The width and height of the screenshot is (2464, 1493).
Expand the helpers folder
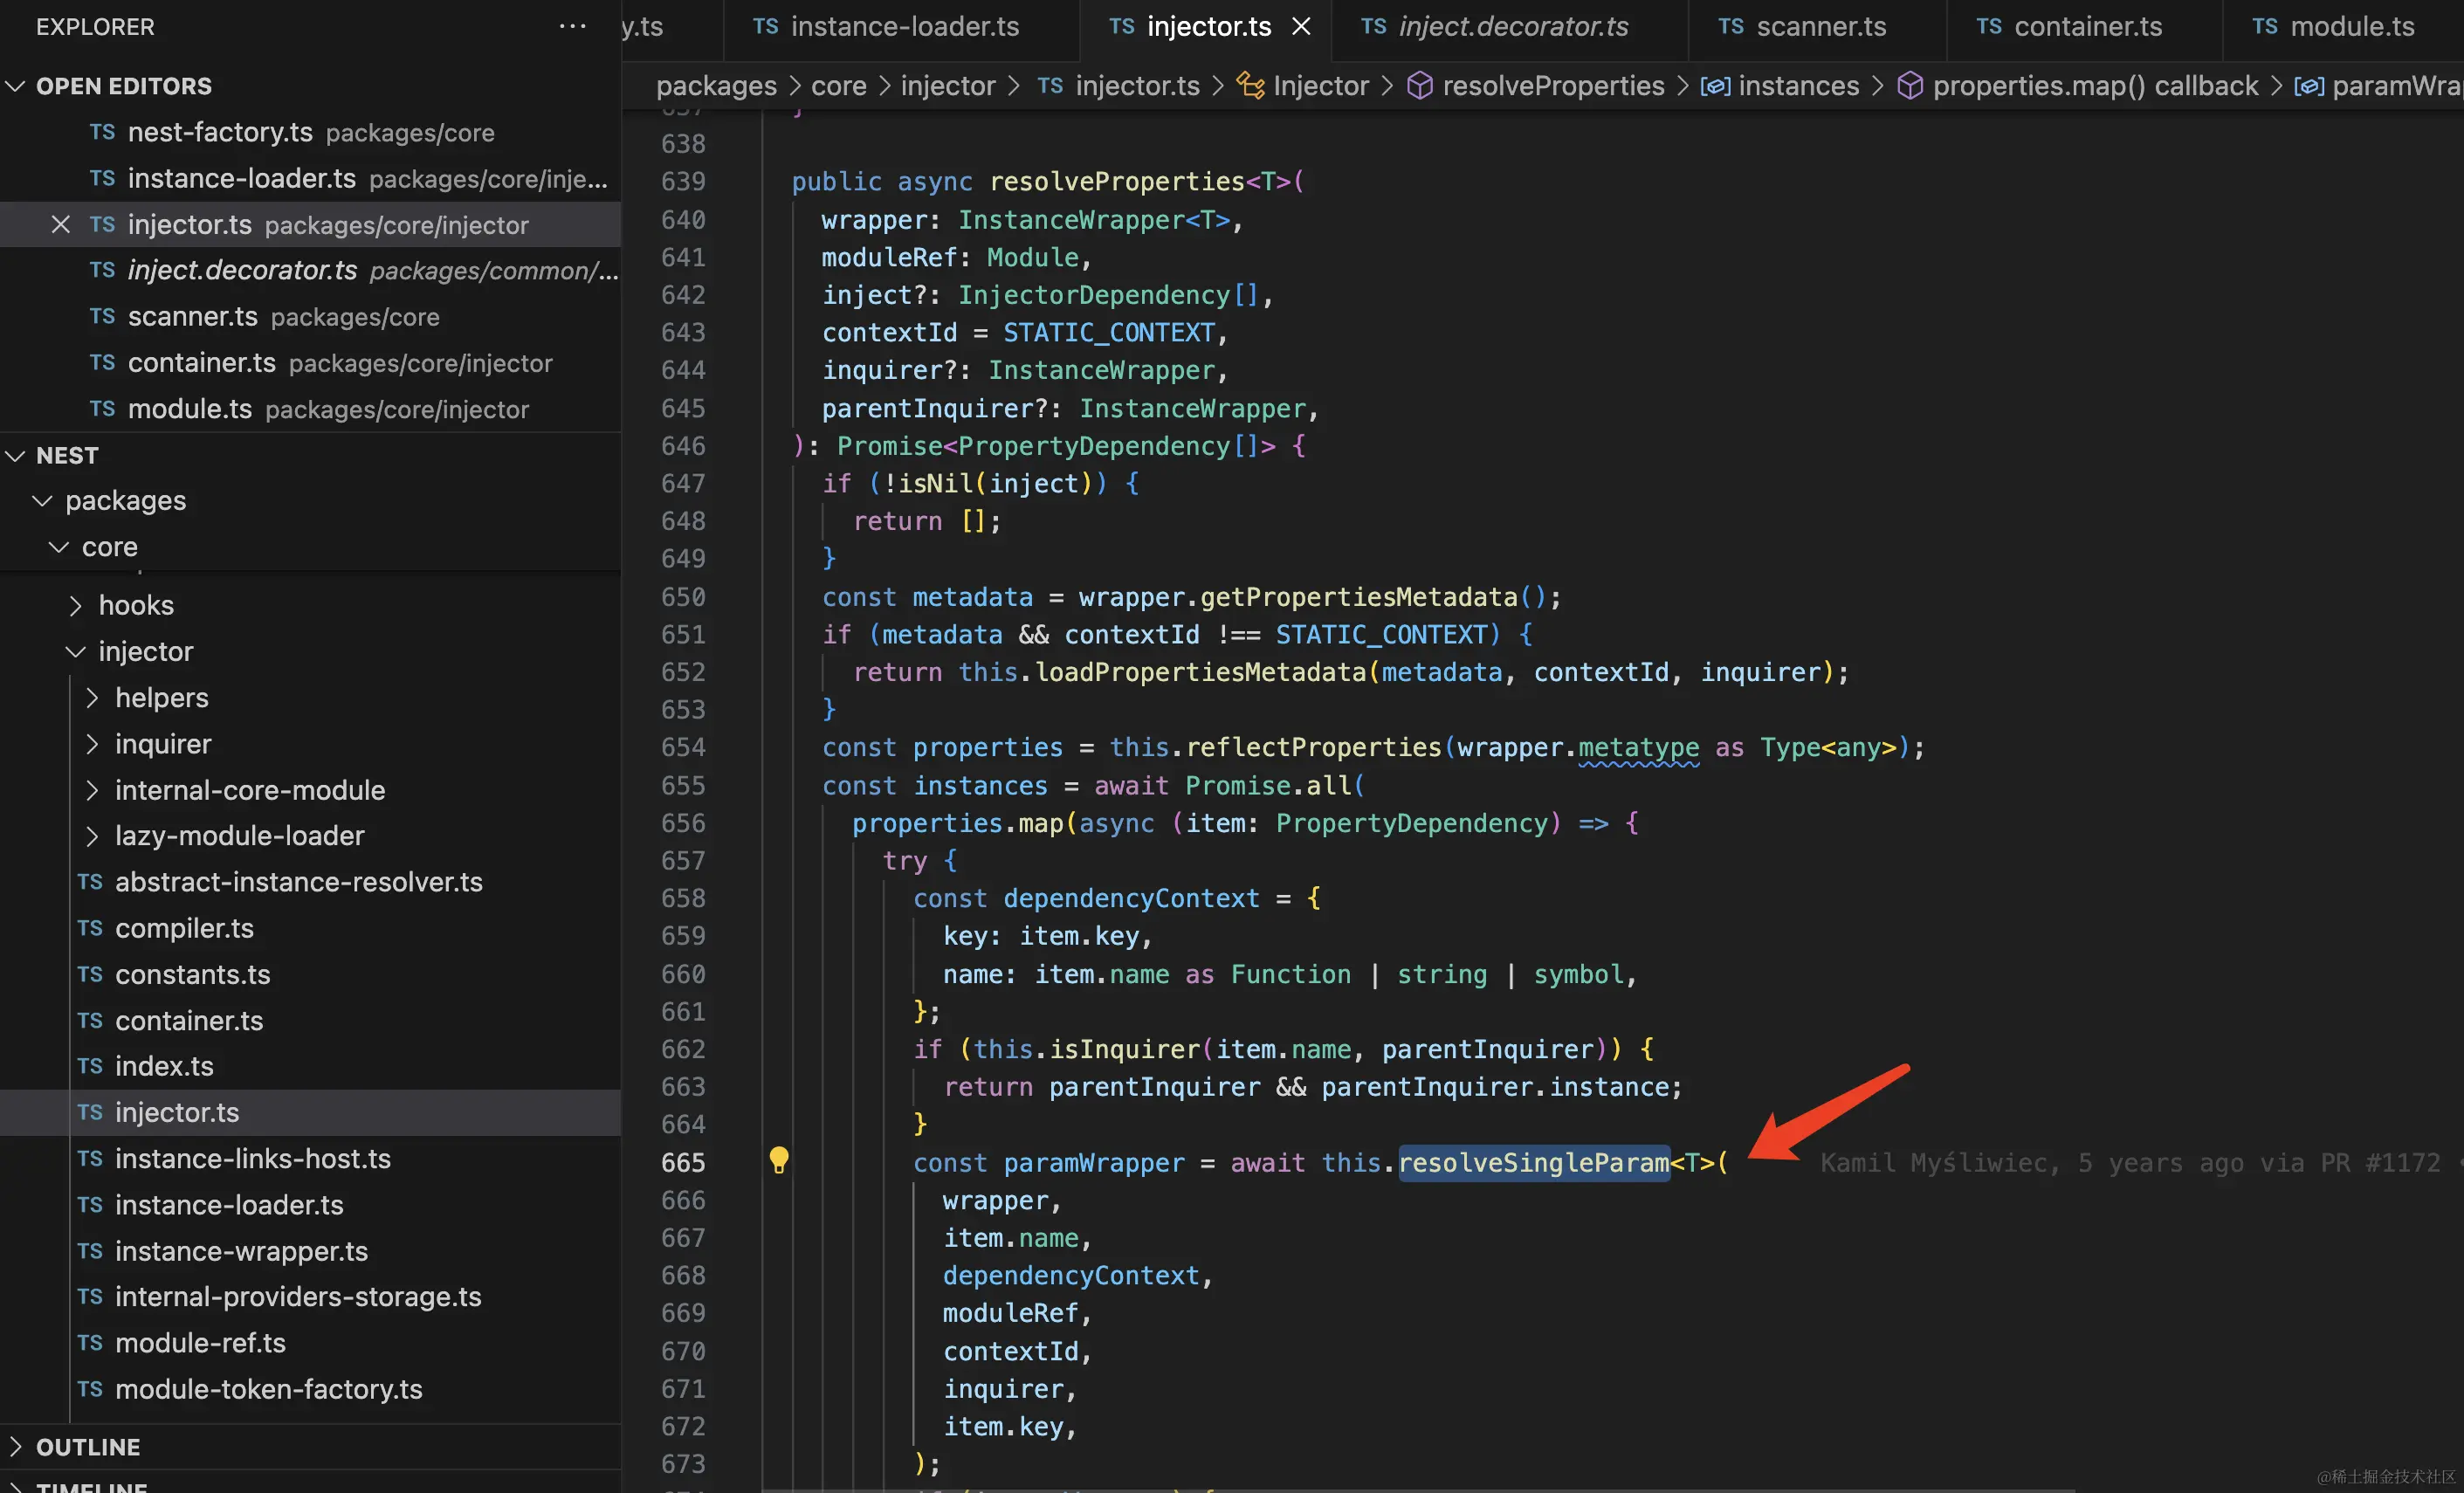tap(92, 697)
